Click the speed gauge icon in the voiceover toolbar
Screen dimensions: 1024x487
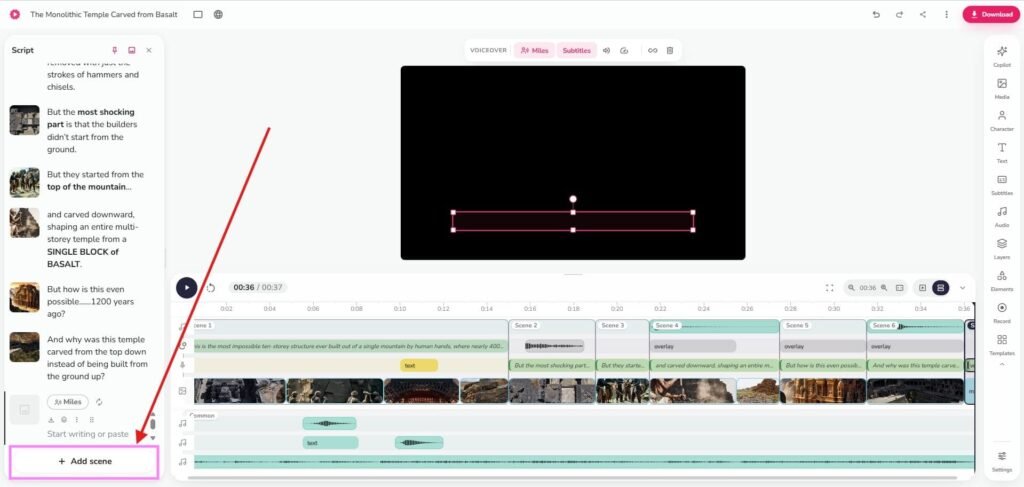click(624, 50)
